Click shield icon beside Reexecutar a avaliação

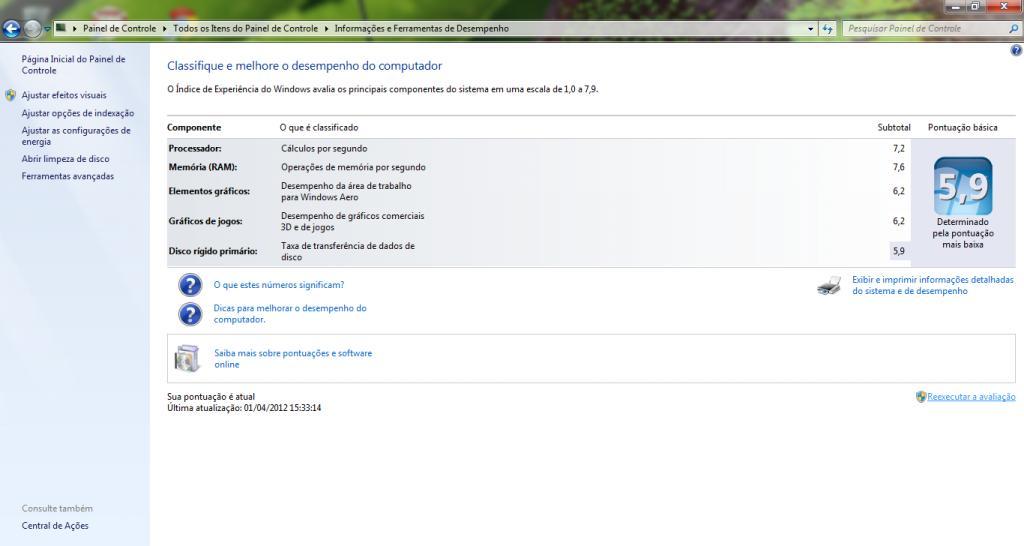tap(921, 396)
